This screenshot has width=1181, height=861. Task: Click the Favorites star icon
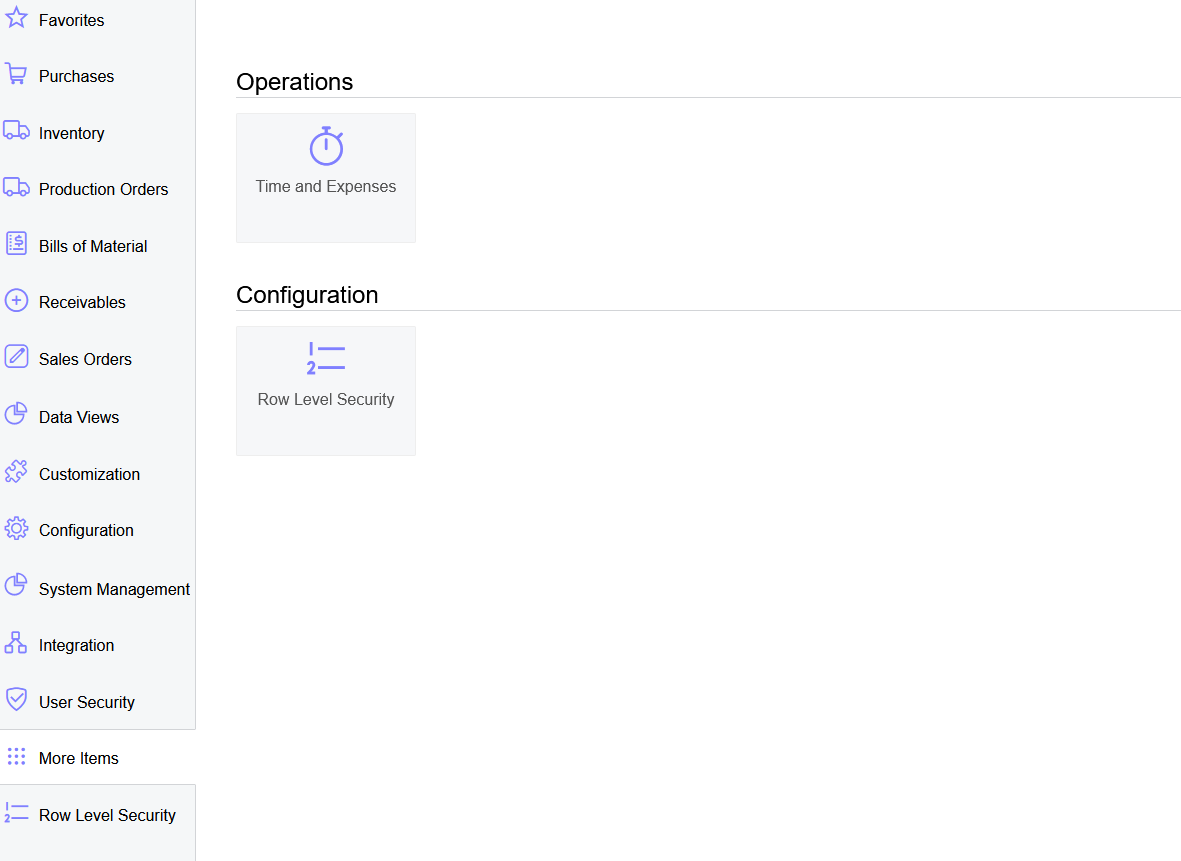(16, 17)
